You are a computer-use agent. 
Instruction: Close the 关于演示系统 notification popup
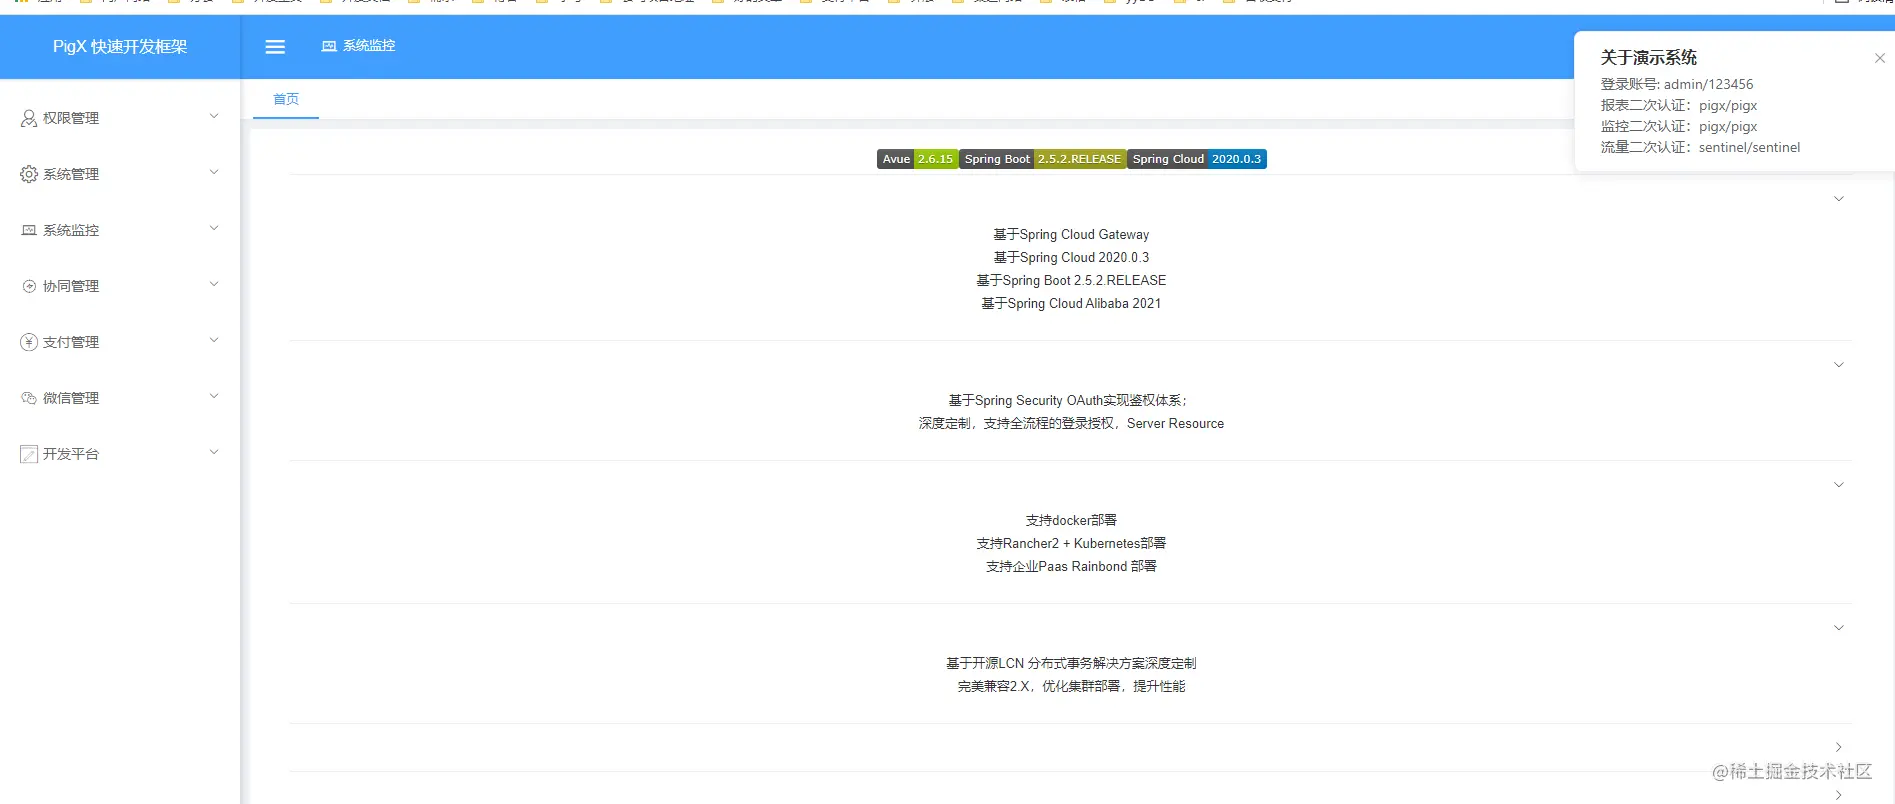[x=1880, y=58]
